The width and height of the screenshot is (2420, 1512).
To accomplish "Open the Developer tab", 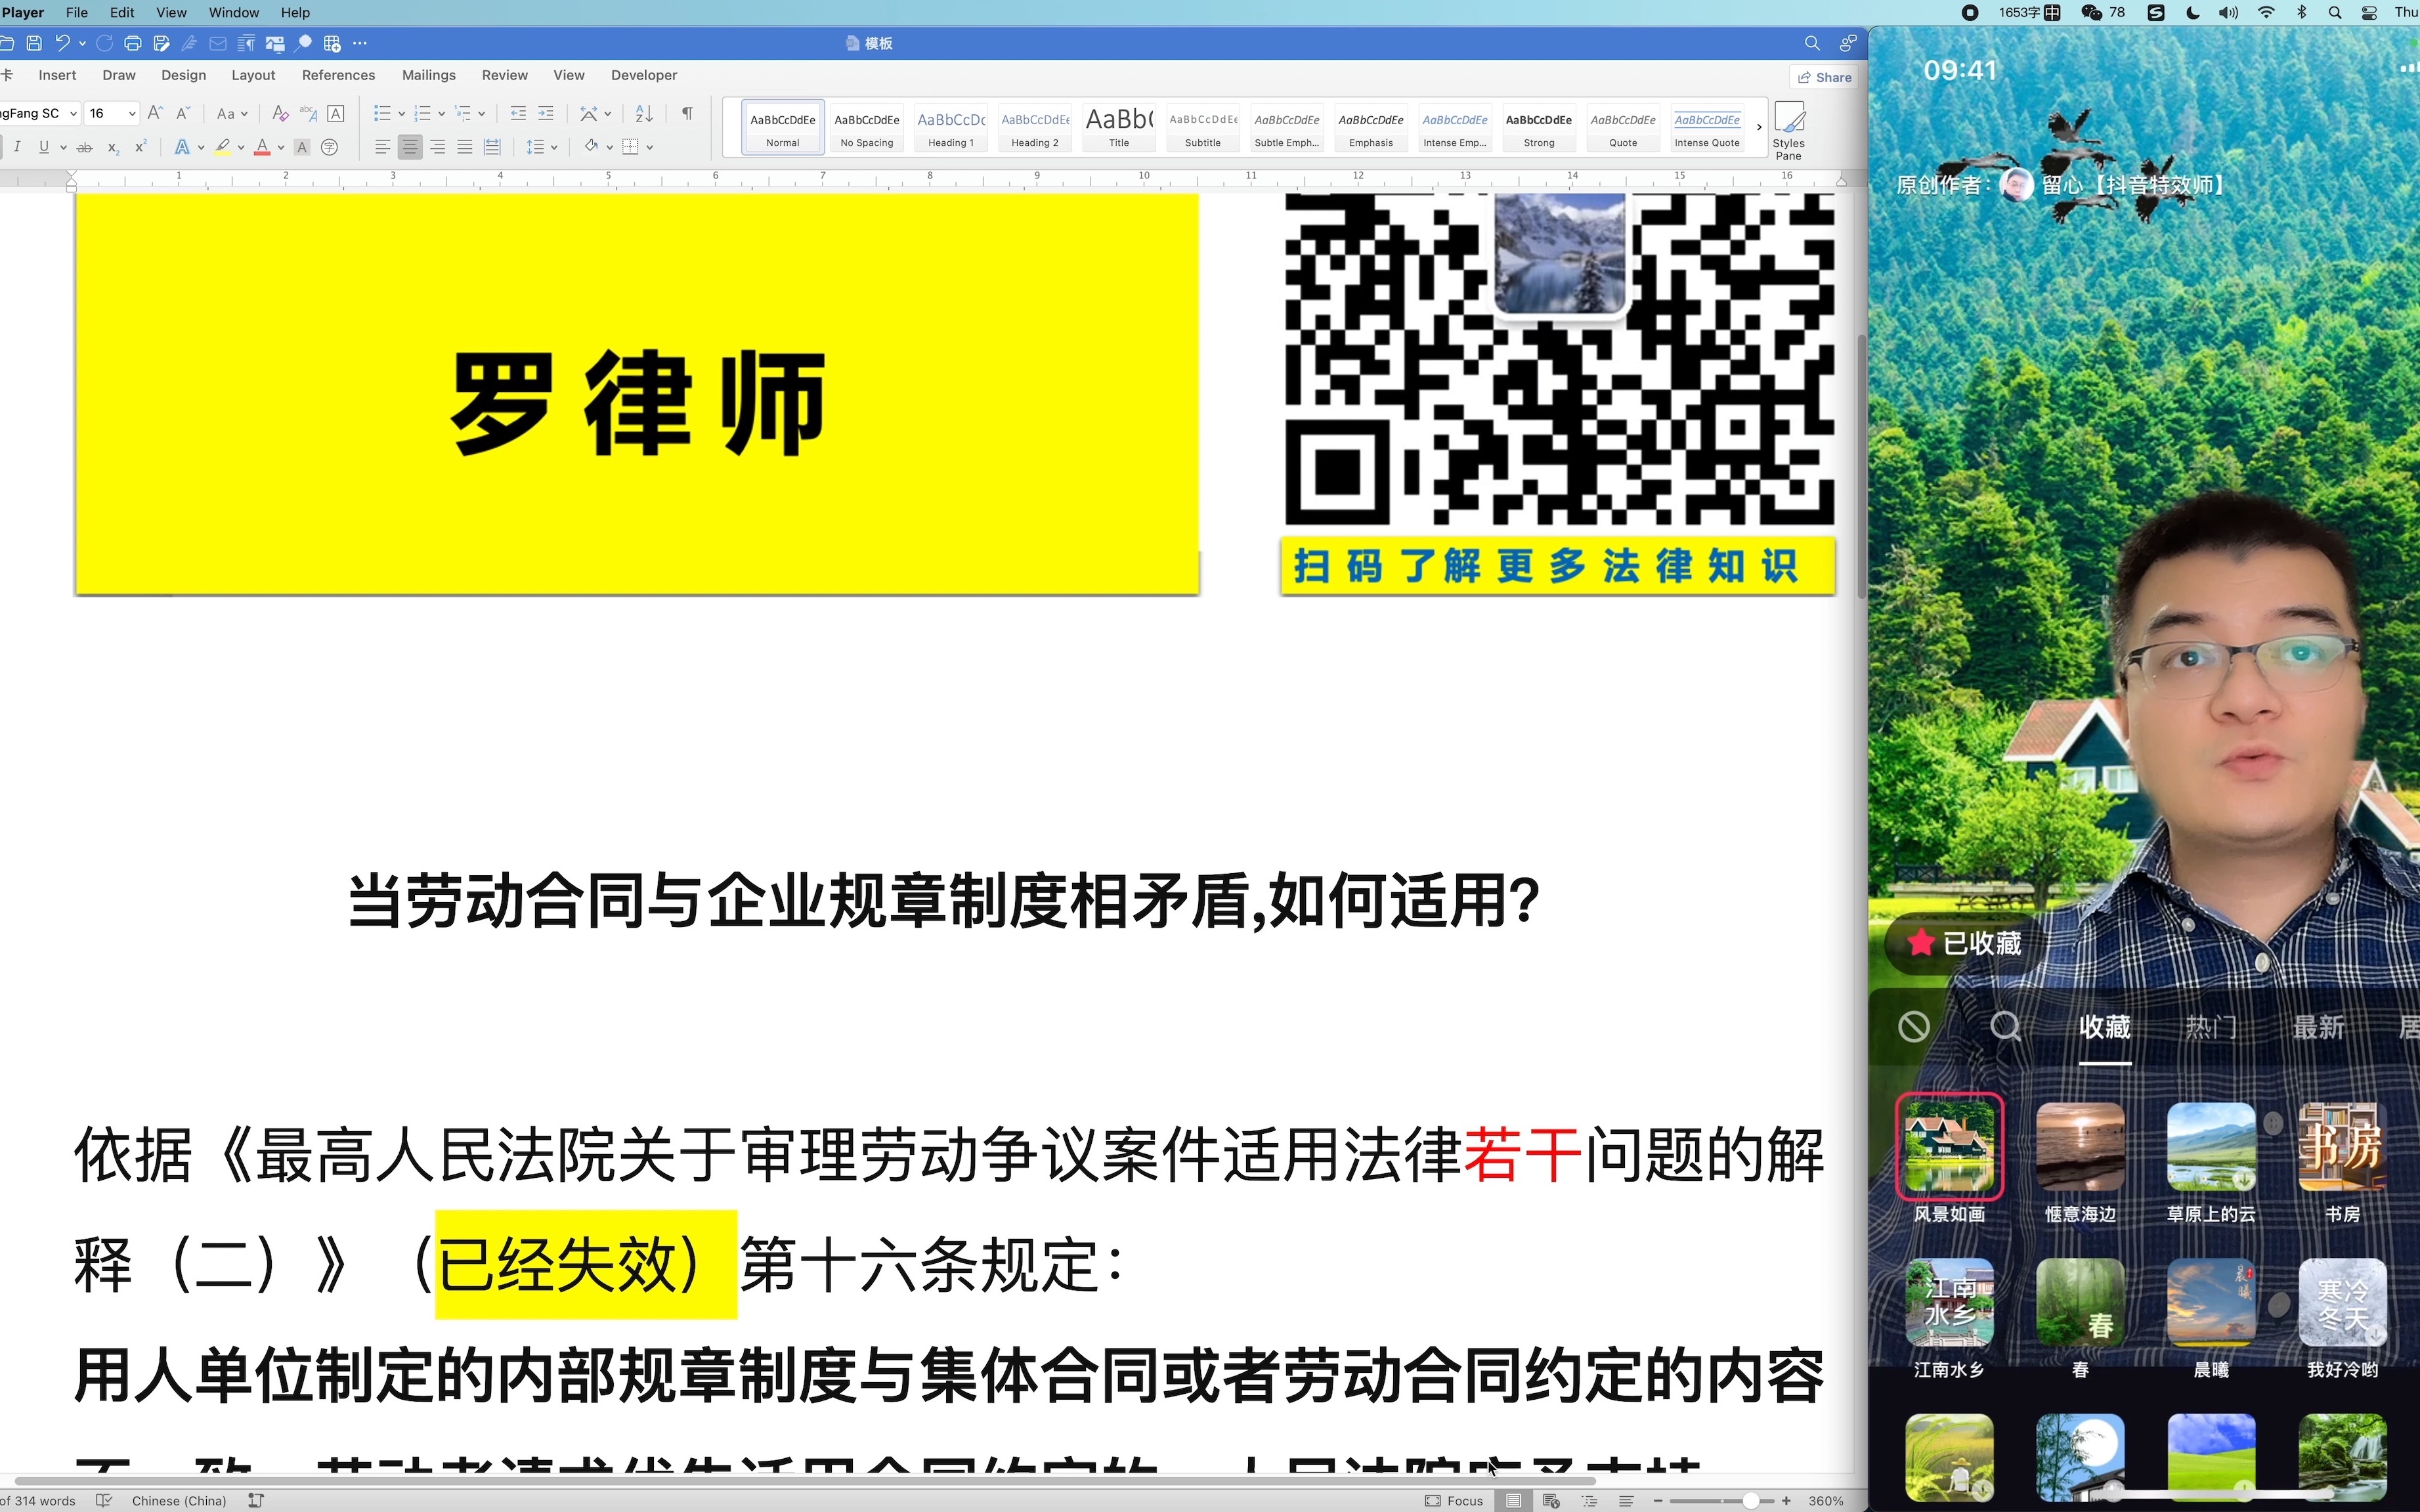I will [644, 75].
